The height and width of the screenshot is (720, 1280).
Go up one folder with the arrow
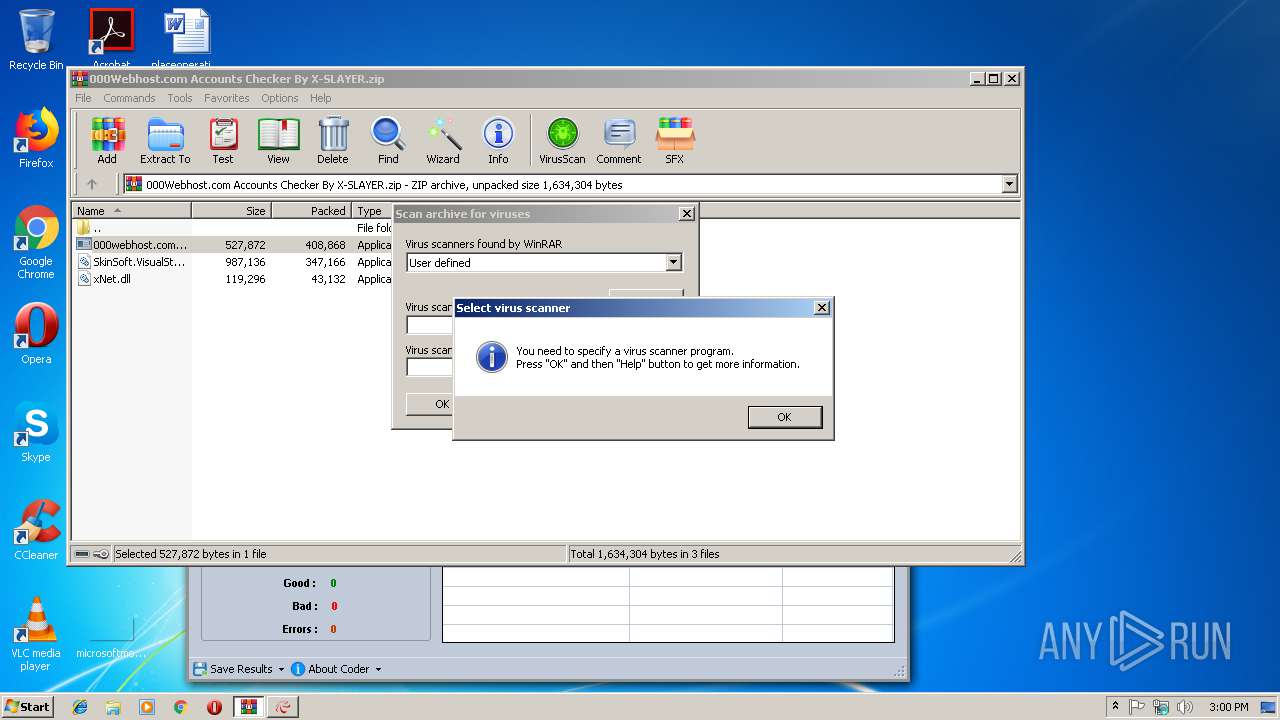point(92,184)
